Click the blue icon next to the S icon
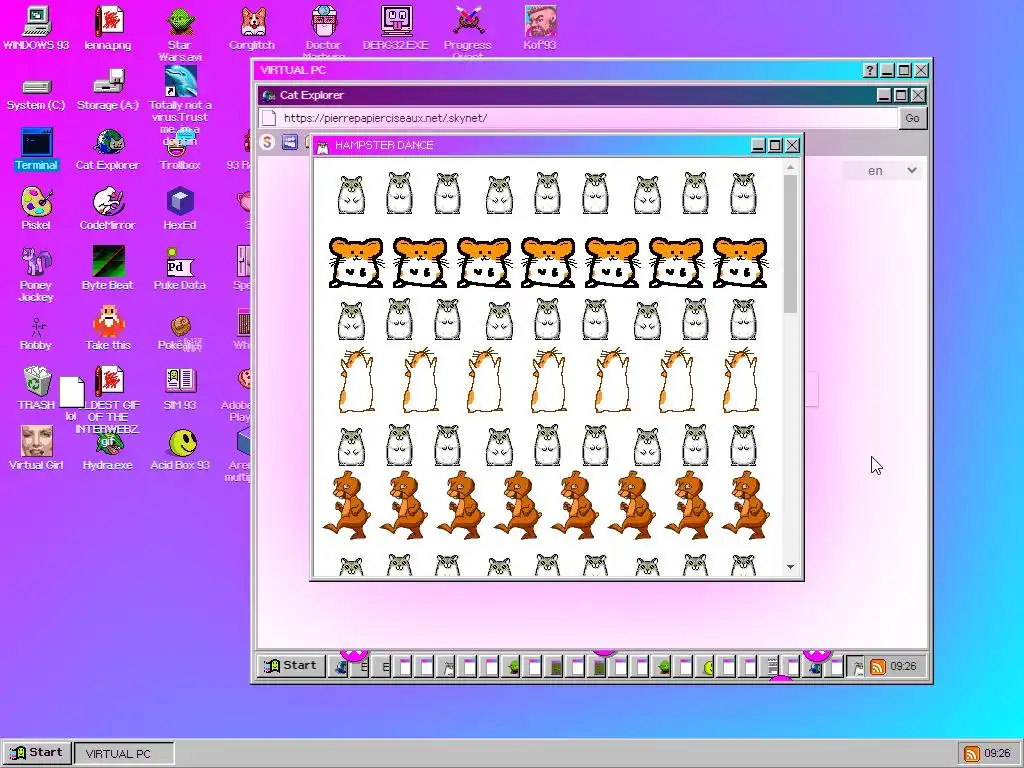 point(290,142)
